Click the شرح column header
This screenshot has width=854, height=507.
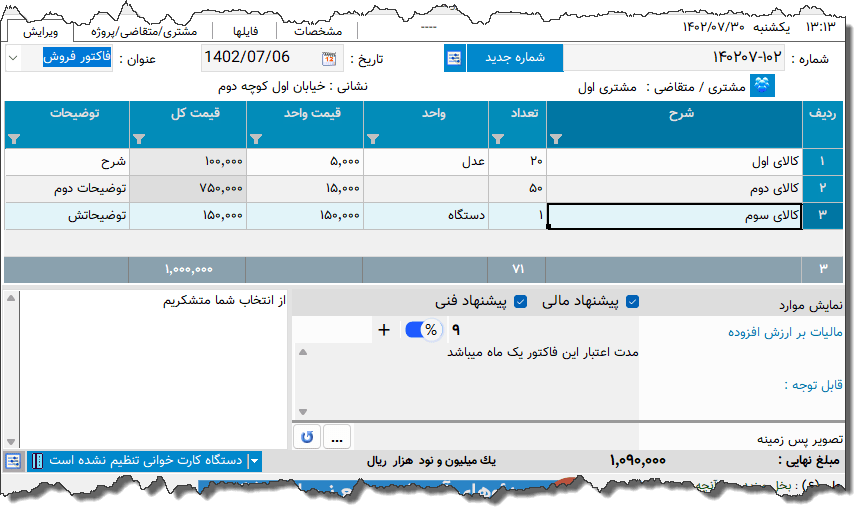[x=674, y=125]
